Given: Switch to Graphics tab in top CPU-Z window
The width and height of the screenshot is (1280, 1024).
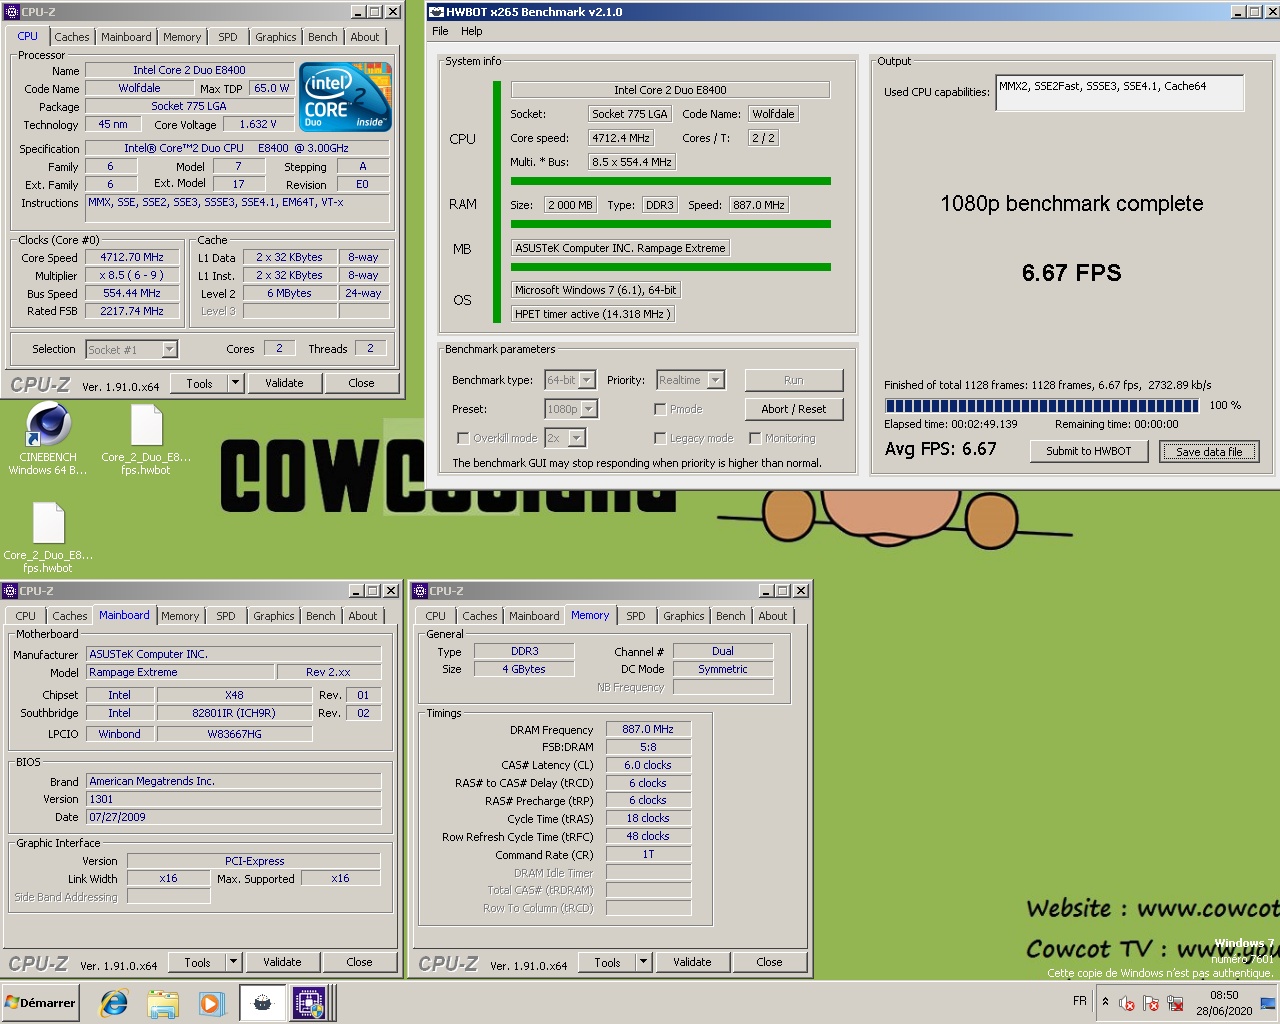Looking at the screenshot, I should (276, 37).
